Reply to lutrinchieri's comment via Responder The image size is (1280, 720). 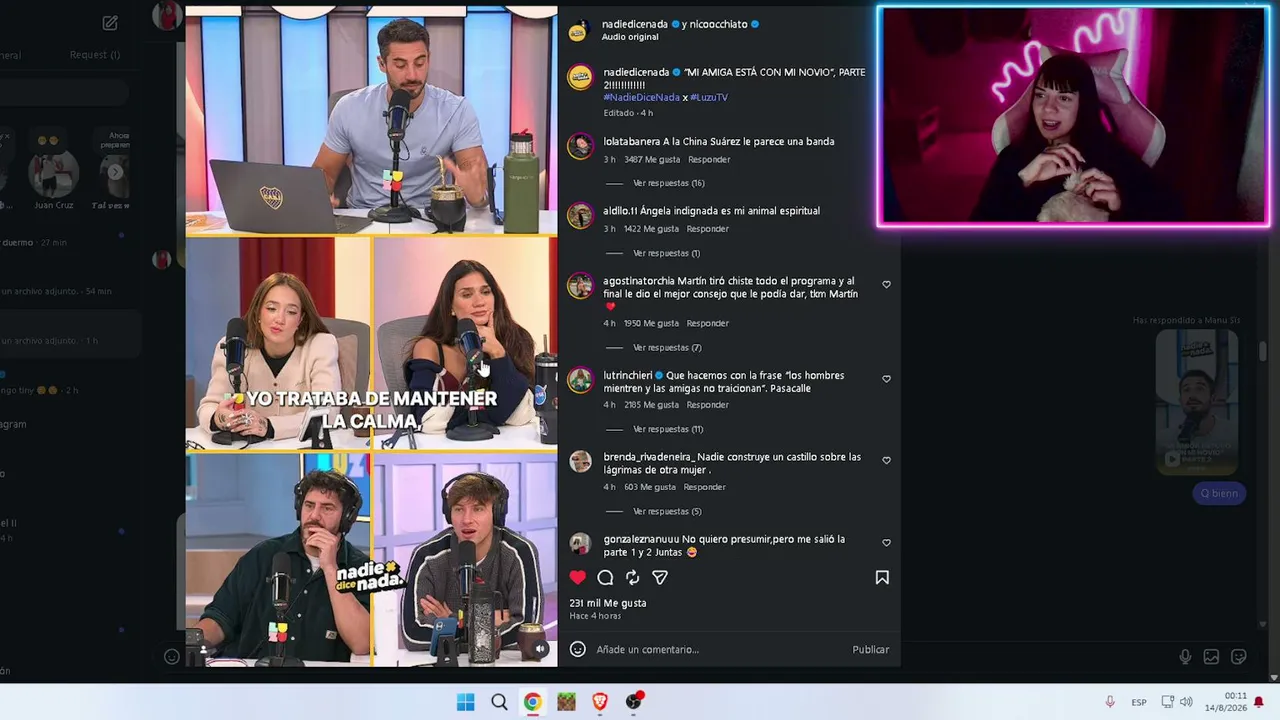coord(707,405)
